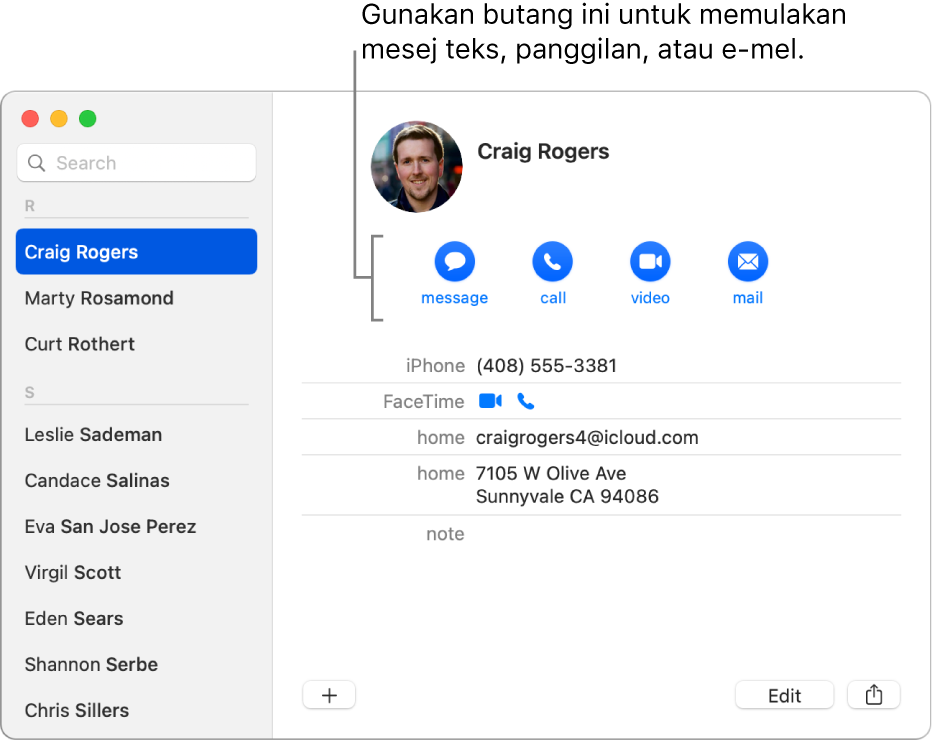Image resolution: width=934 pixels, height=742 pixels.
Task: Click the Craig Rogers name heading on card
Action: pyautogui.click(x=543, y=151)
